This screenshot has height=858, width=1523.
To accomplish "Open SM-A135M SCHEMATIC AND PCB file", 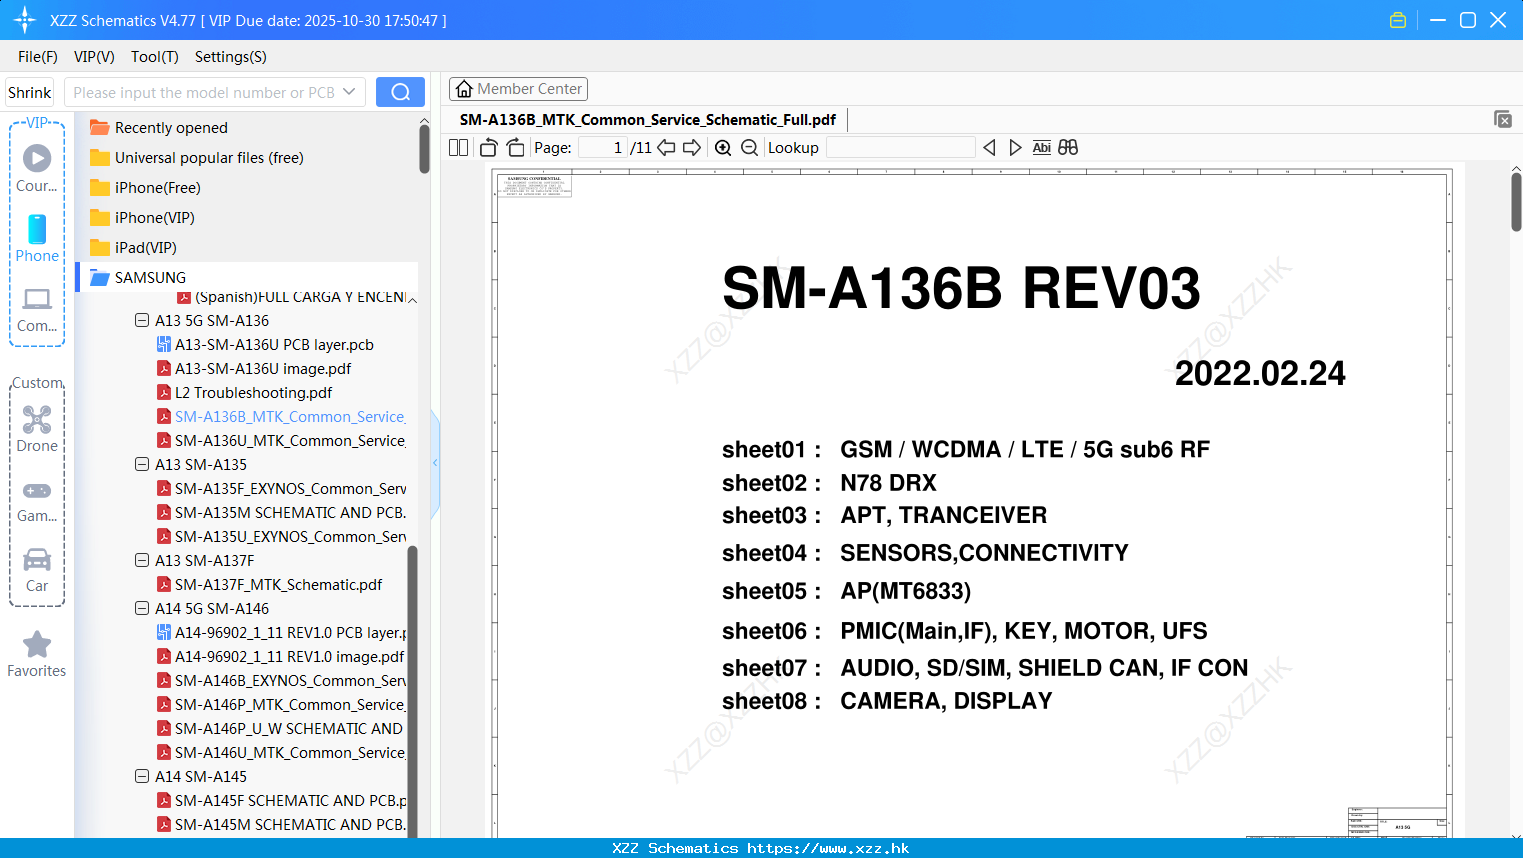I will coord(281,512).
